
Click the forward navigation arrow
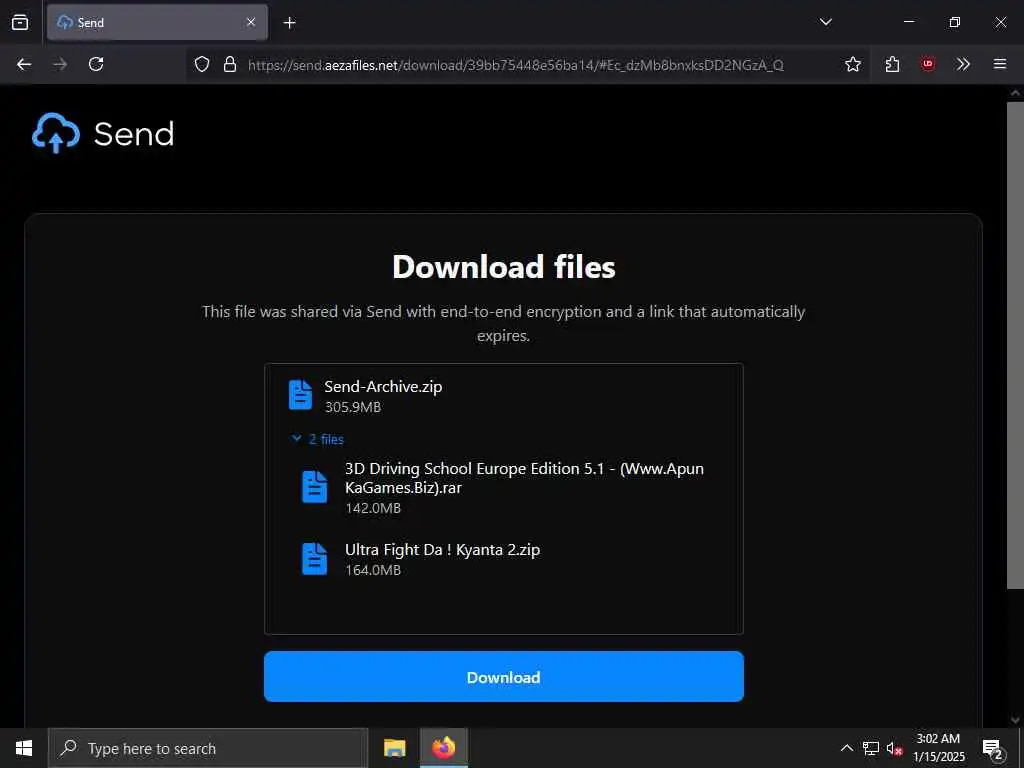coord(60,64)
